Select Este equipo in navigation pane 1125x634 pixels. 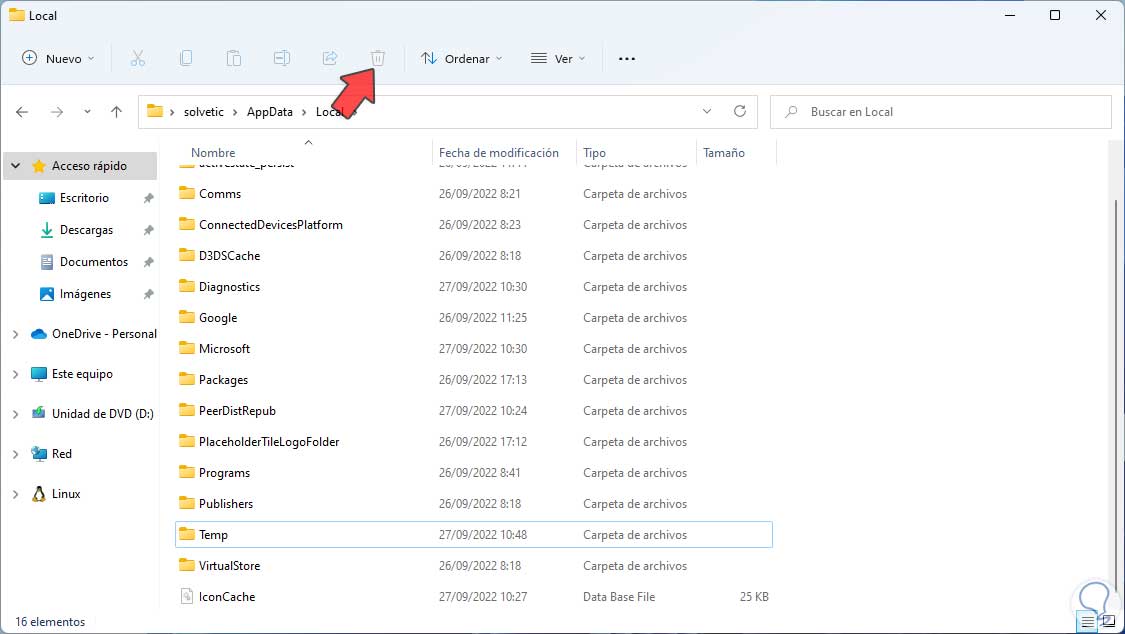click(x=82, y=374)
